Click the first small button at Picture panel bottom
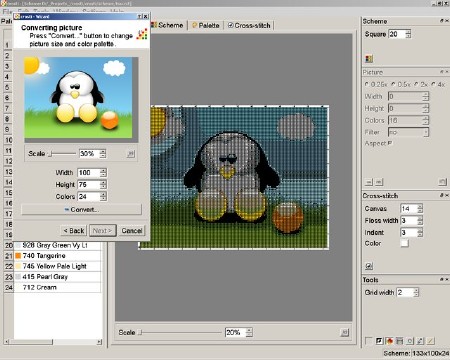Image resolution: width=450 pixels, height=360 pixels. (369, 182)
